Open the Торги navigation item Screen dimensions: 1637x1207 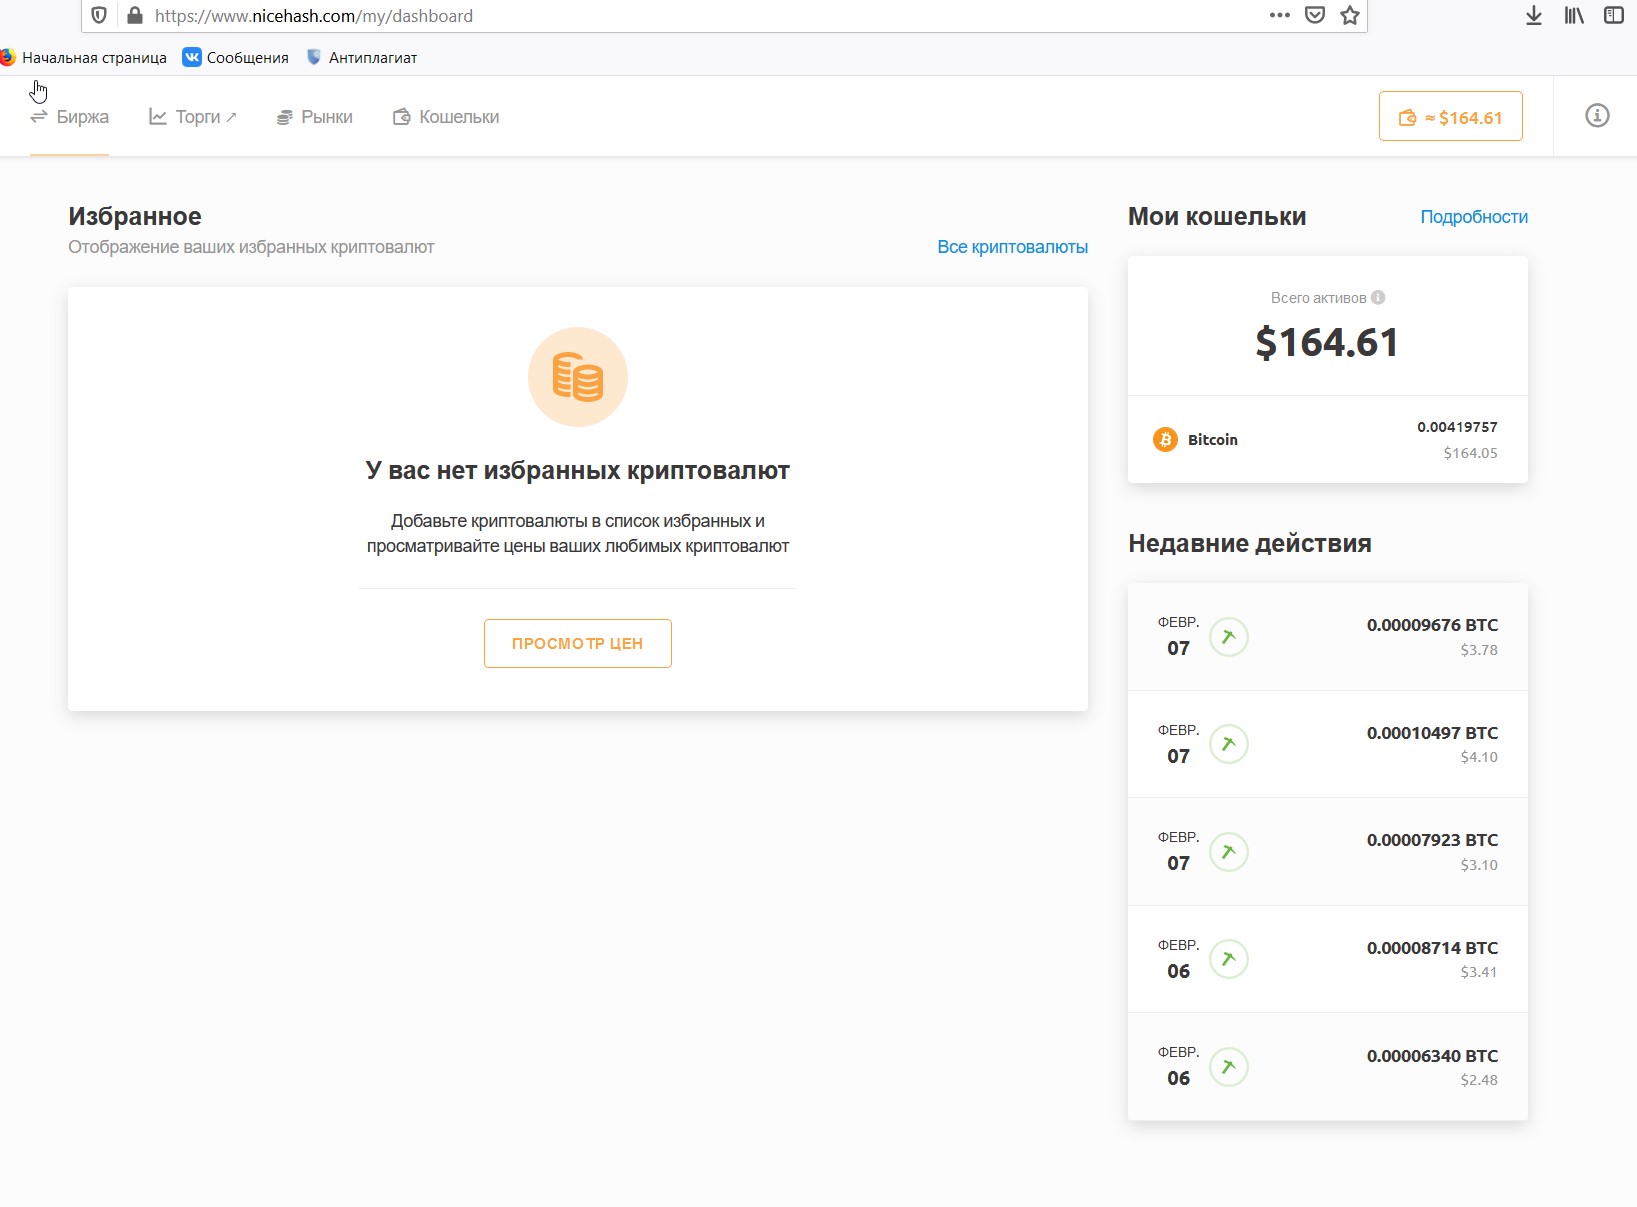coord(193,117)
